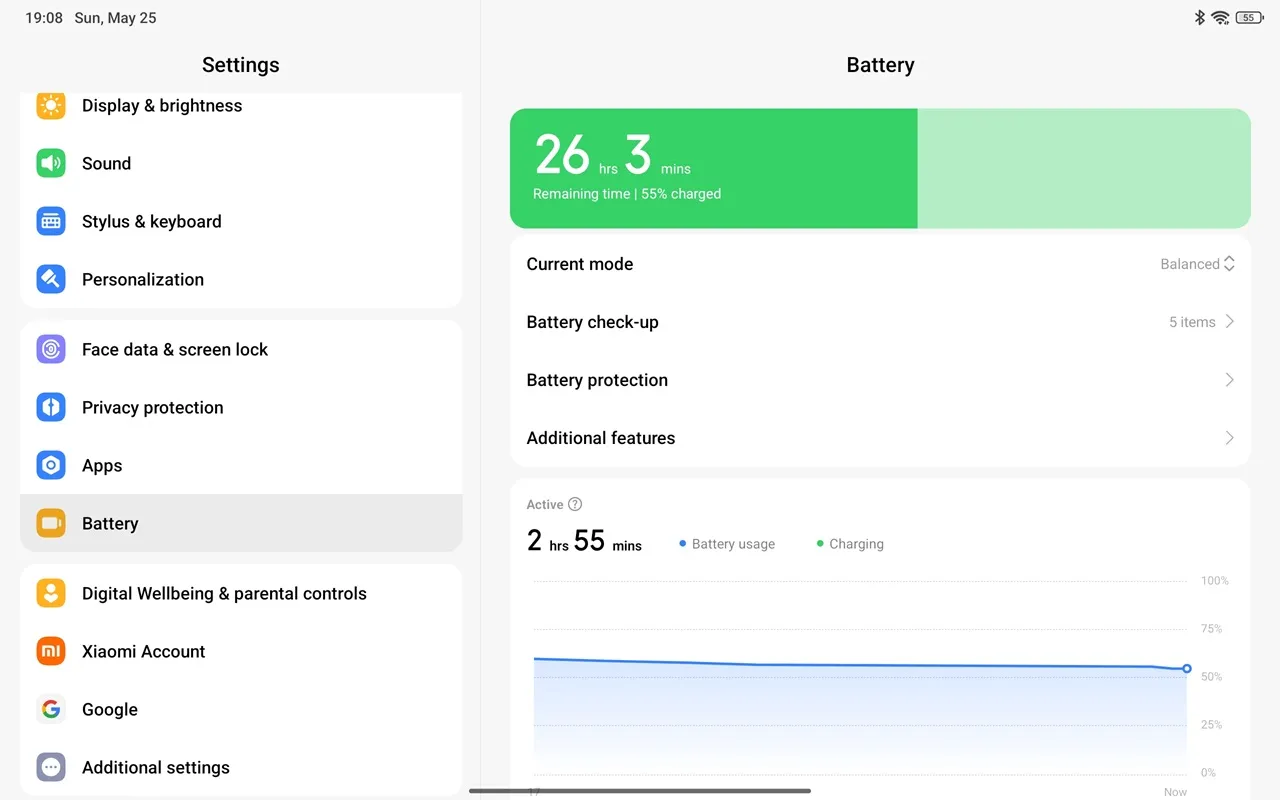The image size is (1280, 800).
Task: Click the help icon next to Active
Action: point(575,505)
